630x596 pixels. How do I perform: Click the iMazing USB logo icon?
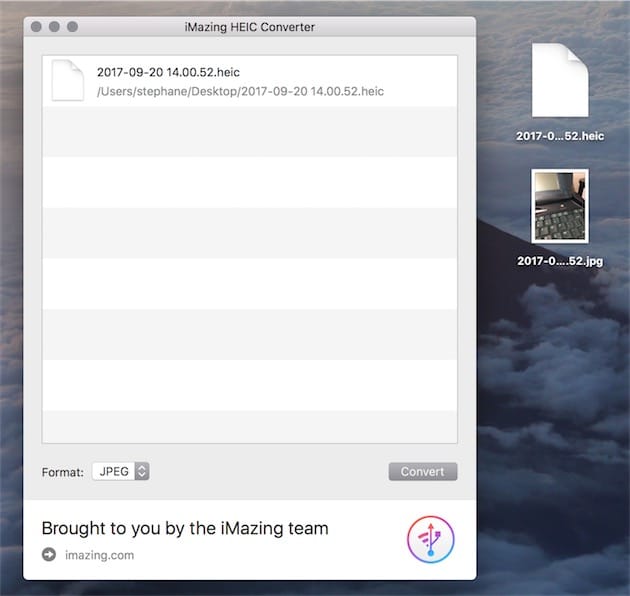tap(431, 539)
